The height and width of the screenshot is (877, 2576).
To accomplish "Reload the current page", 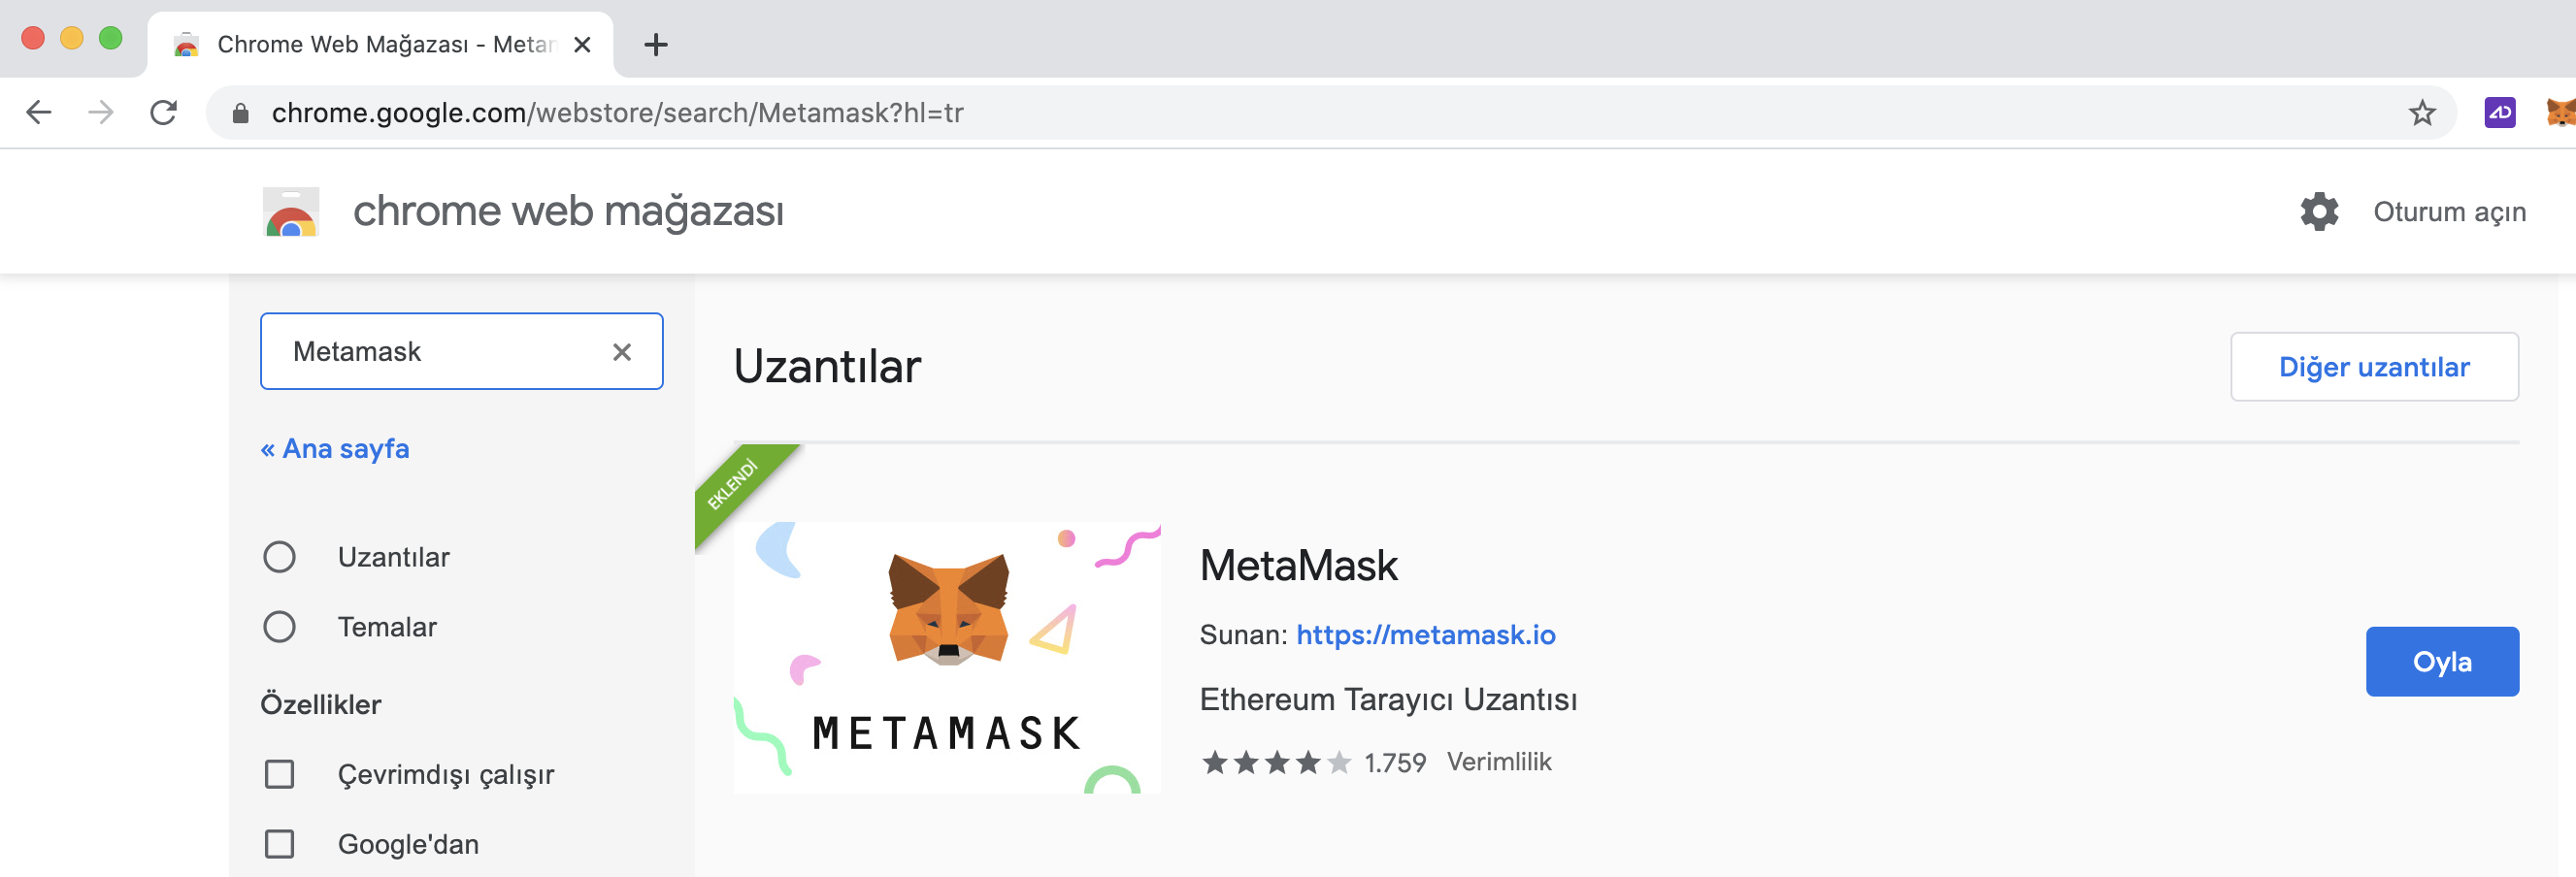I will pos(164,112).
